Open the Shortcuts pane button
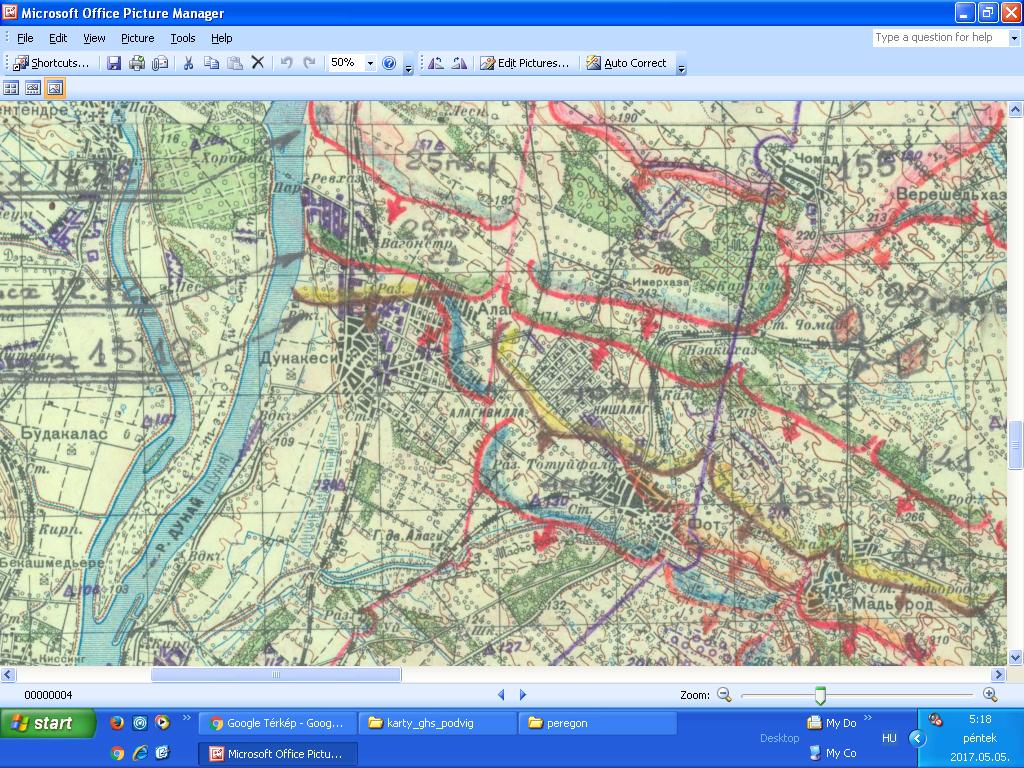The image size is (1024, 768). pyautogui.click(x=51, y=63)
